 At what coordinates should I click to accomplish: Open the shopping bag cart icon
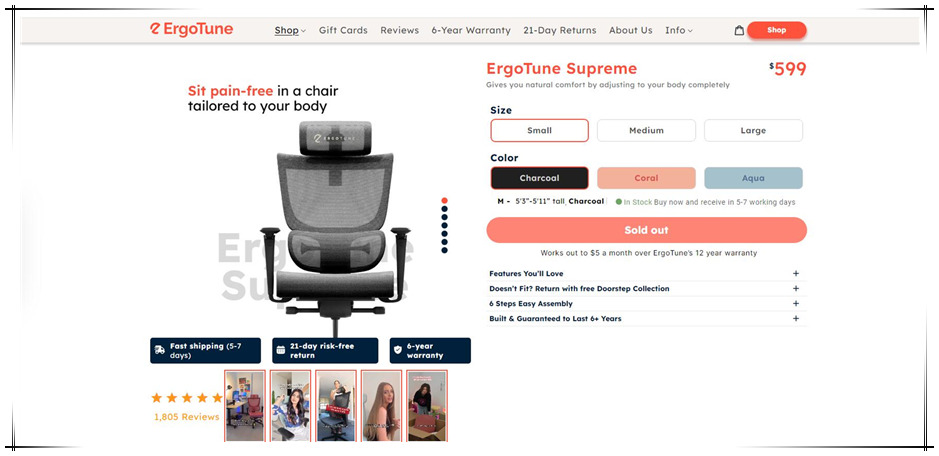(x=739, y=30)
